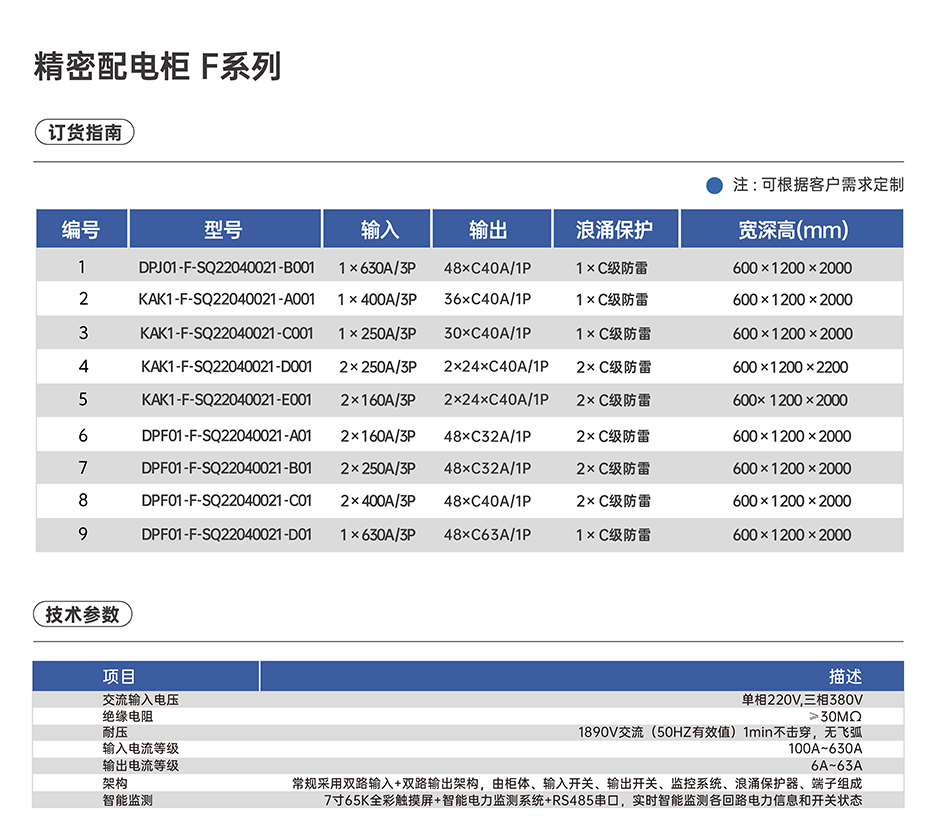Viewport: 938px width, 840px height.
Task: Click dimension 600×1200×2200 in row 4
Action: pyautogui.click(x=790, y=367)
